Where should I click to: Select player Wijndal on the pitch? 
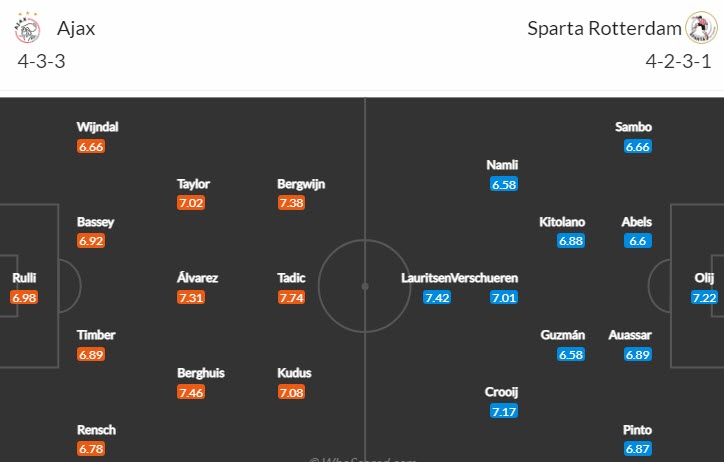point(98,127)
